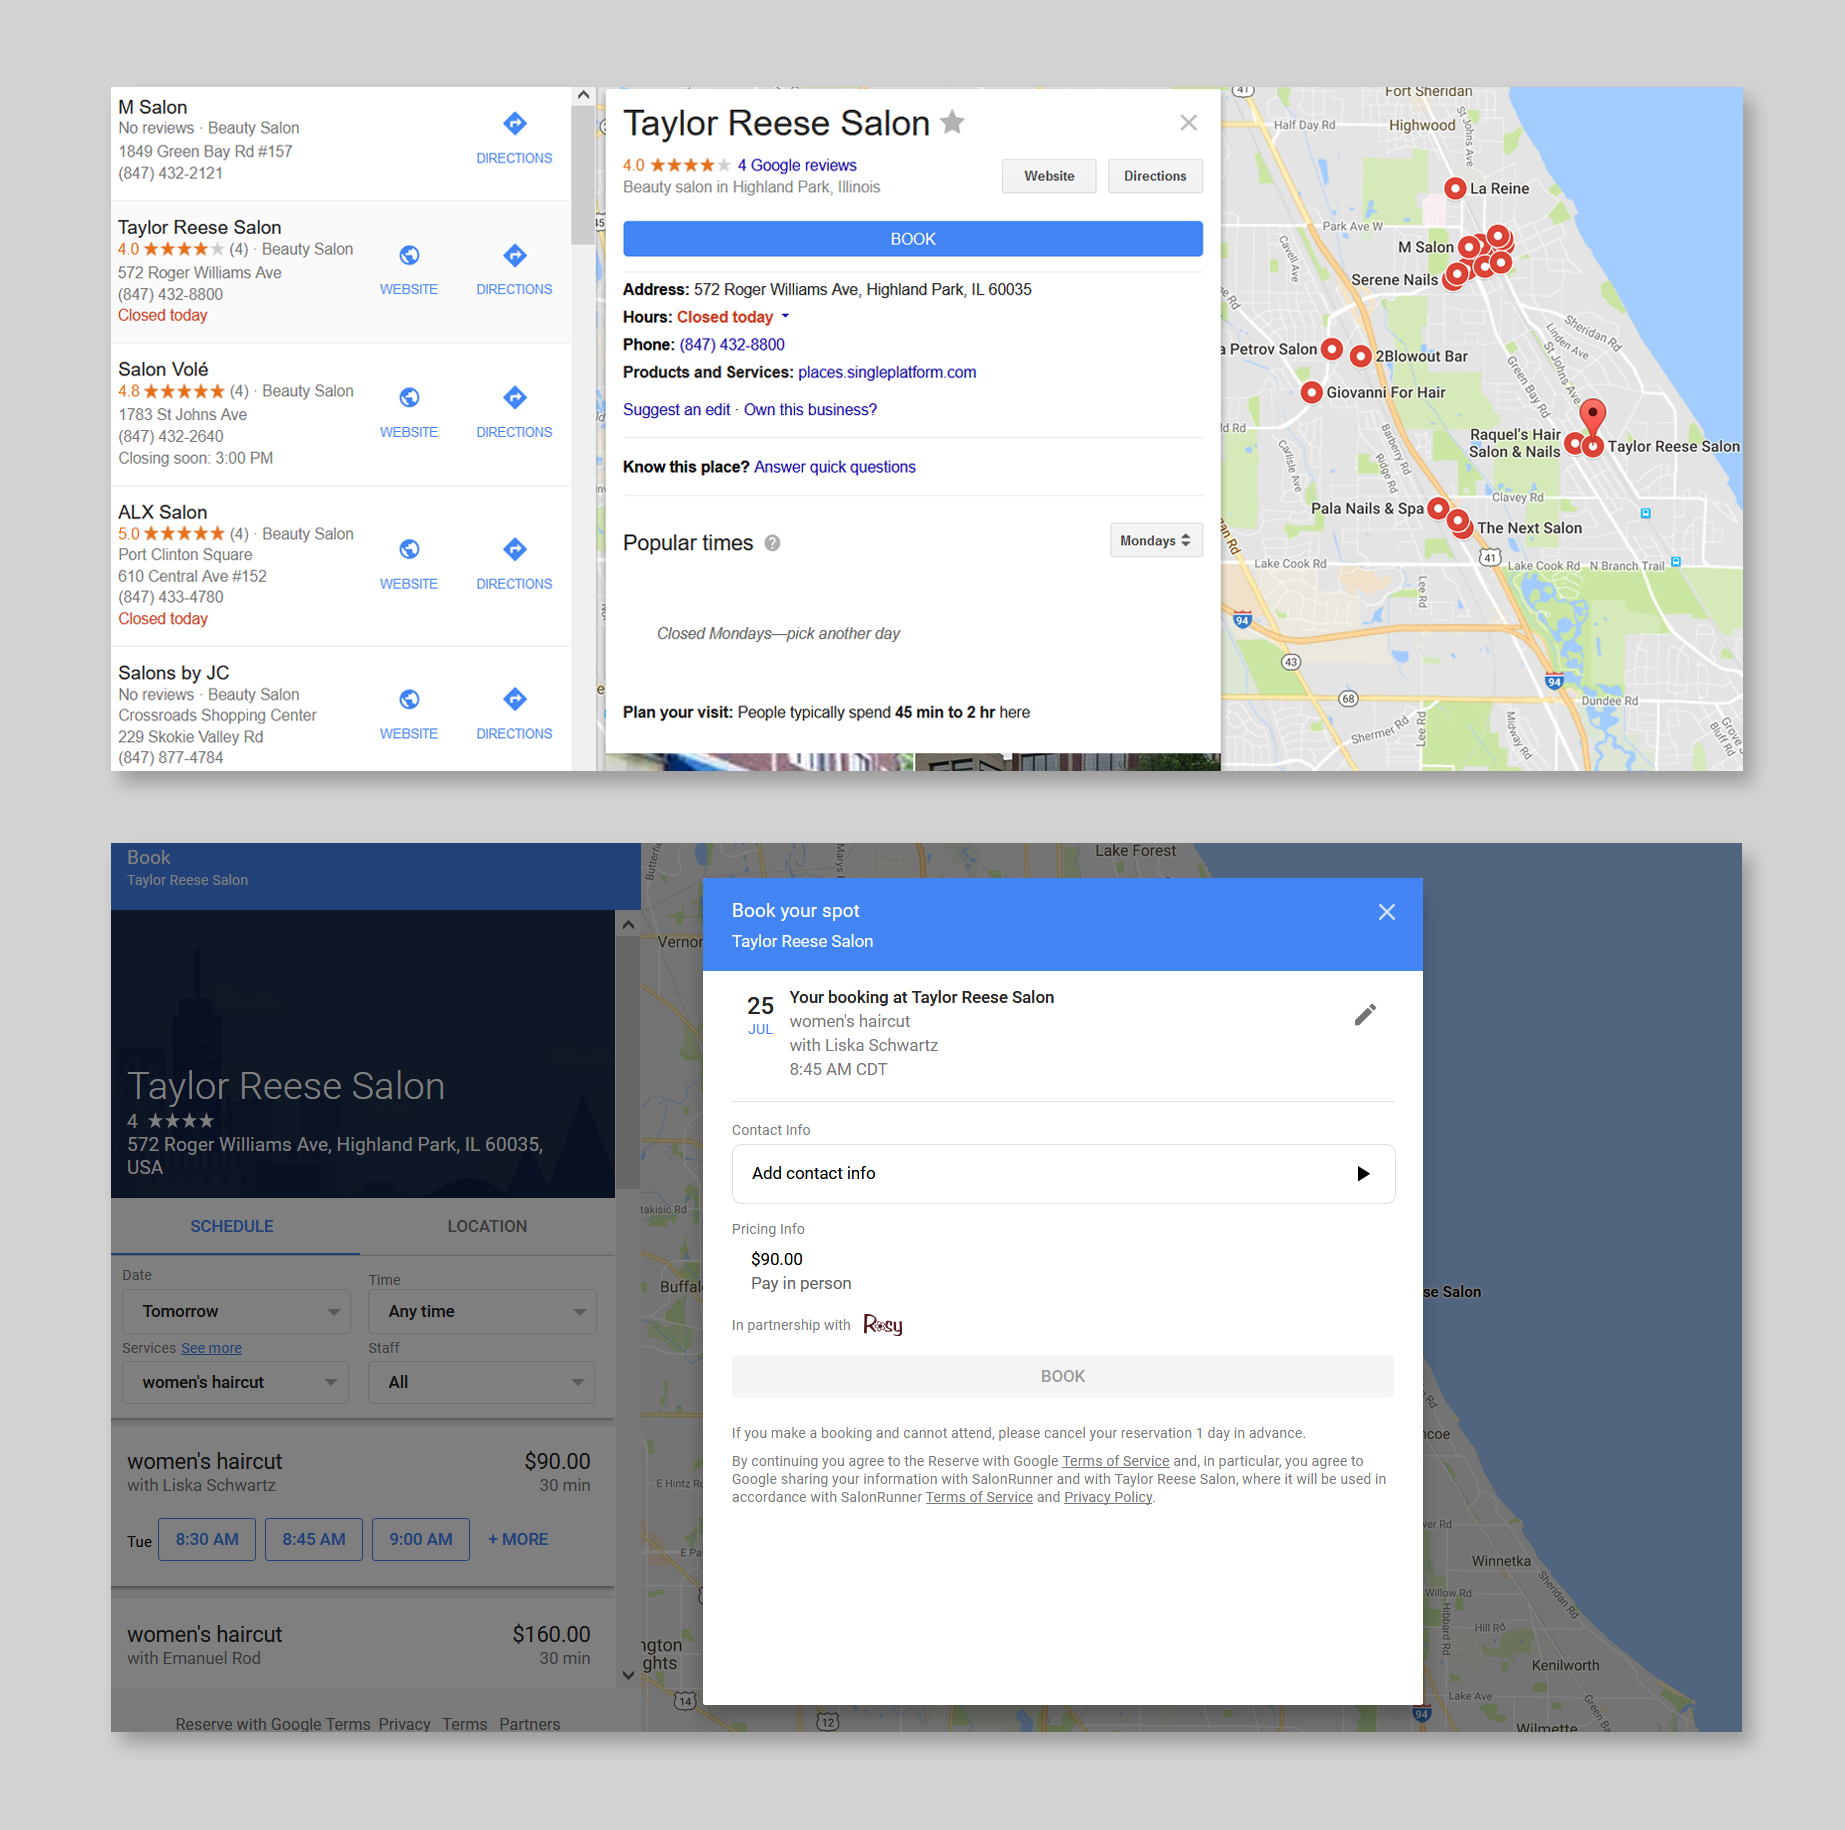Click Popular times help question icon

(x=772, y=543)
